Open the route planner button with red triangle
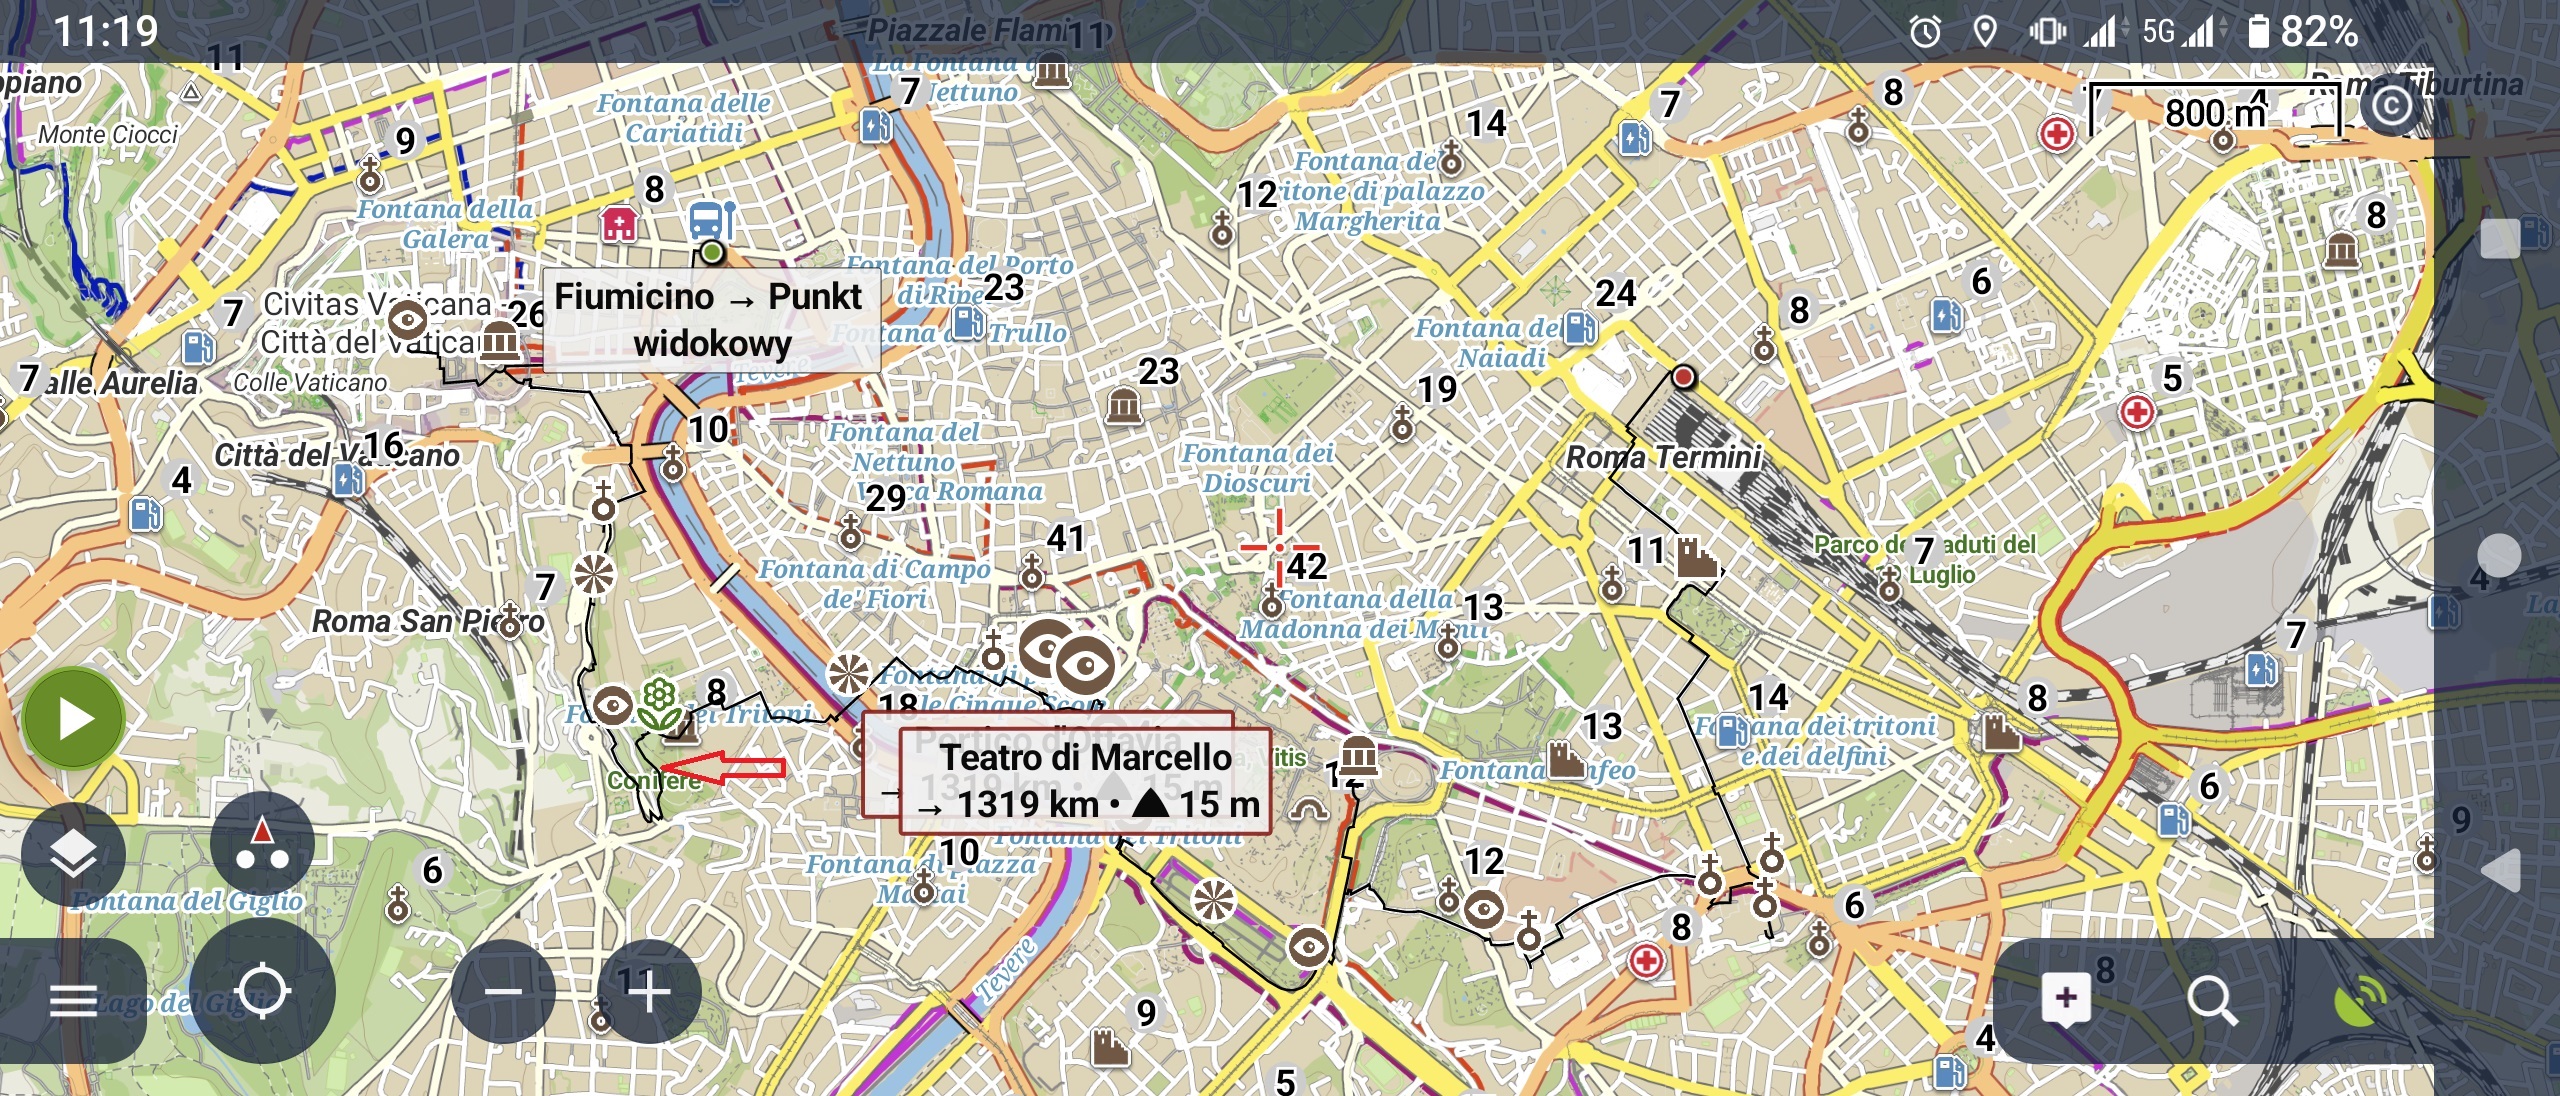 pyautogui.click(x=262, y=844)
